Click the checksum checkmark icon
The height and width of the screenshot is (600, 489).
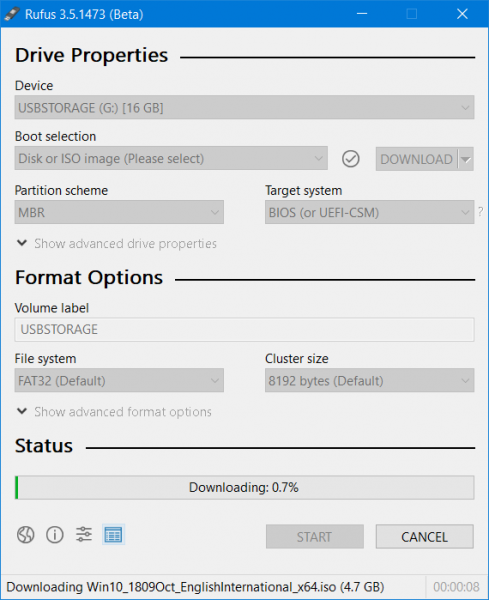click(350, 159)
